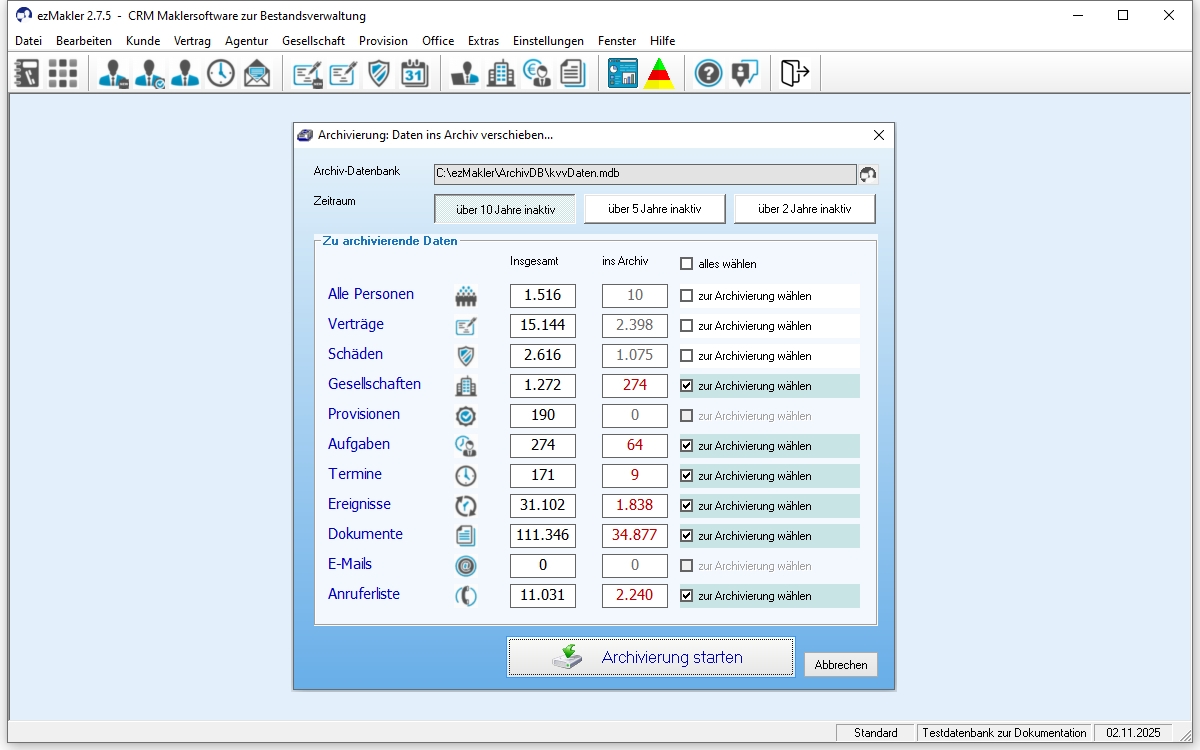Screen dimensions: 1200x750
Task: Click the dashboard statistics toolbar icon
Action: pyautogui.click(x=623, y=73)
